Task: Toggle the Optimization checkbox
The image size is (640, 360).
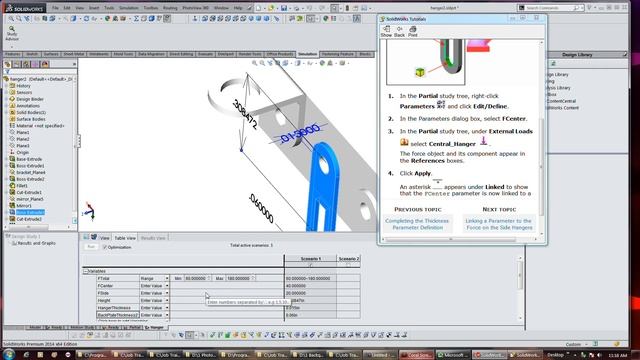Action: [105, 247]
